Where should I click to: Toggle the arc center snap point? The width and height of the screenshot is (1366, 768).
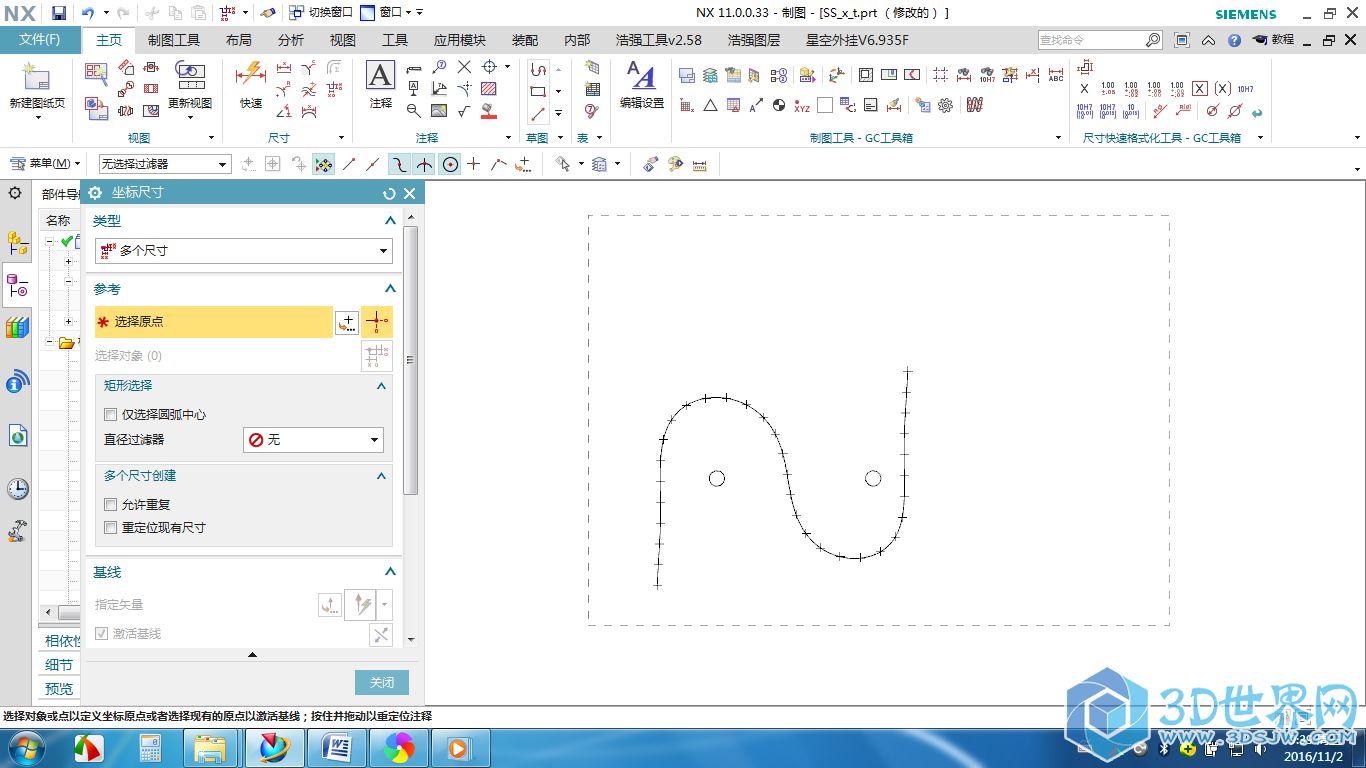tap(451, 164)
